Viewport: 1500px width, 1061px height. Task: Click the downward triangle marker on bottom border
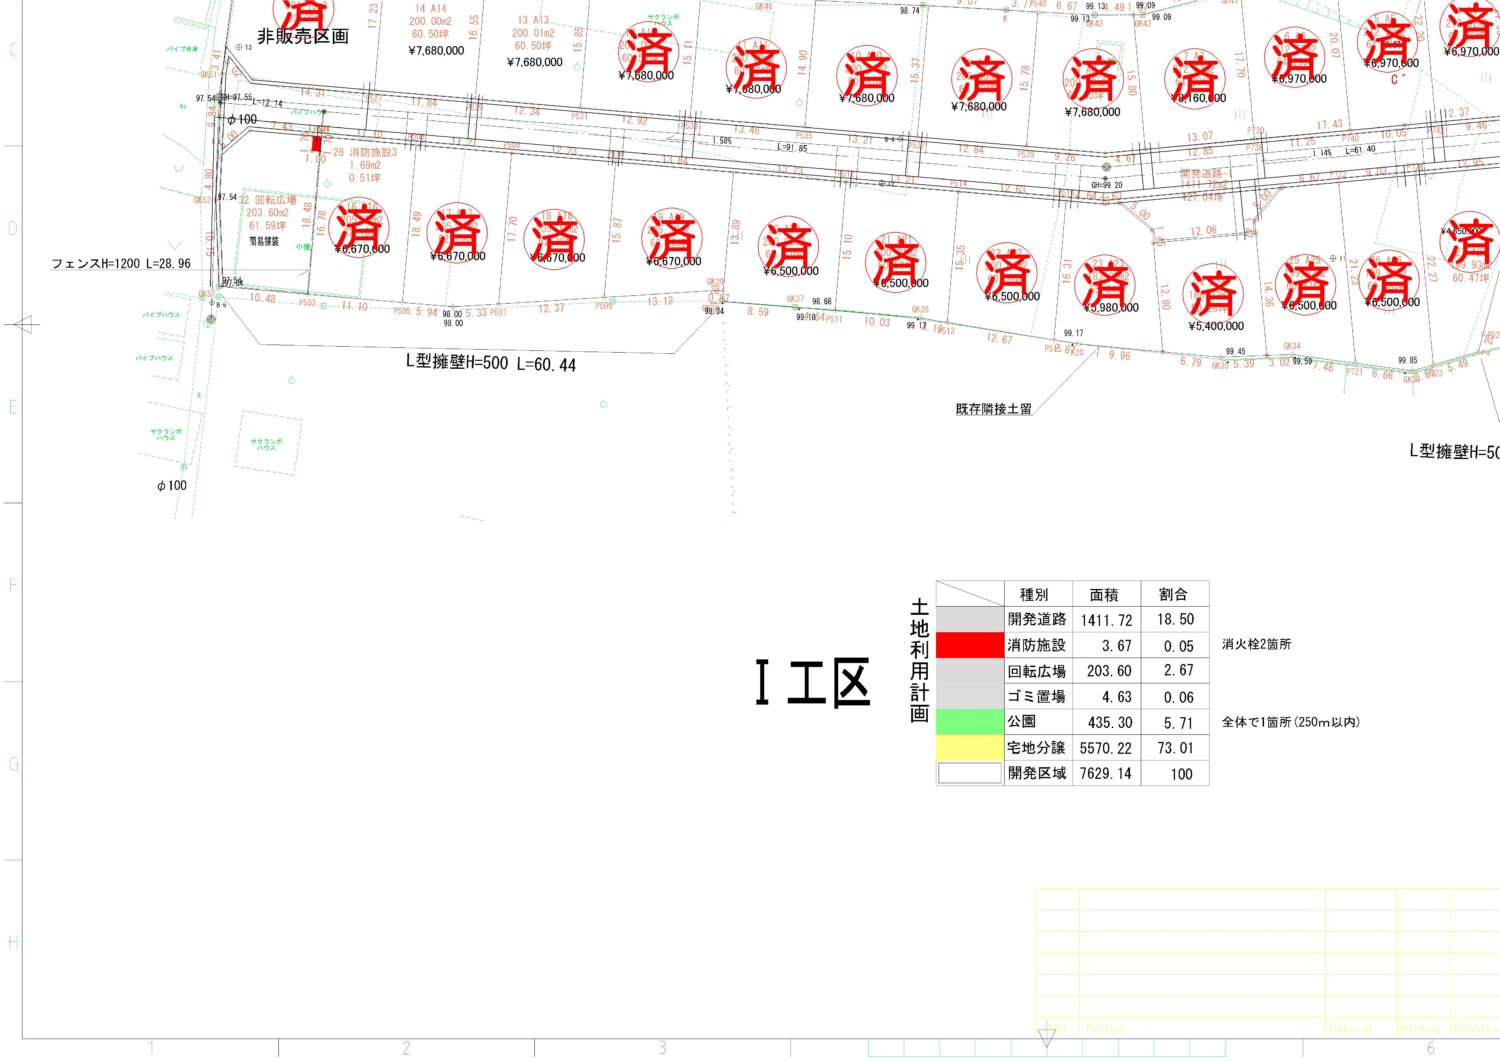click(1046, 1036)
